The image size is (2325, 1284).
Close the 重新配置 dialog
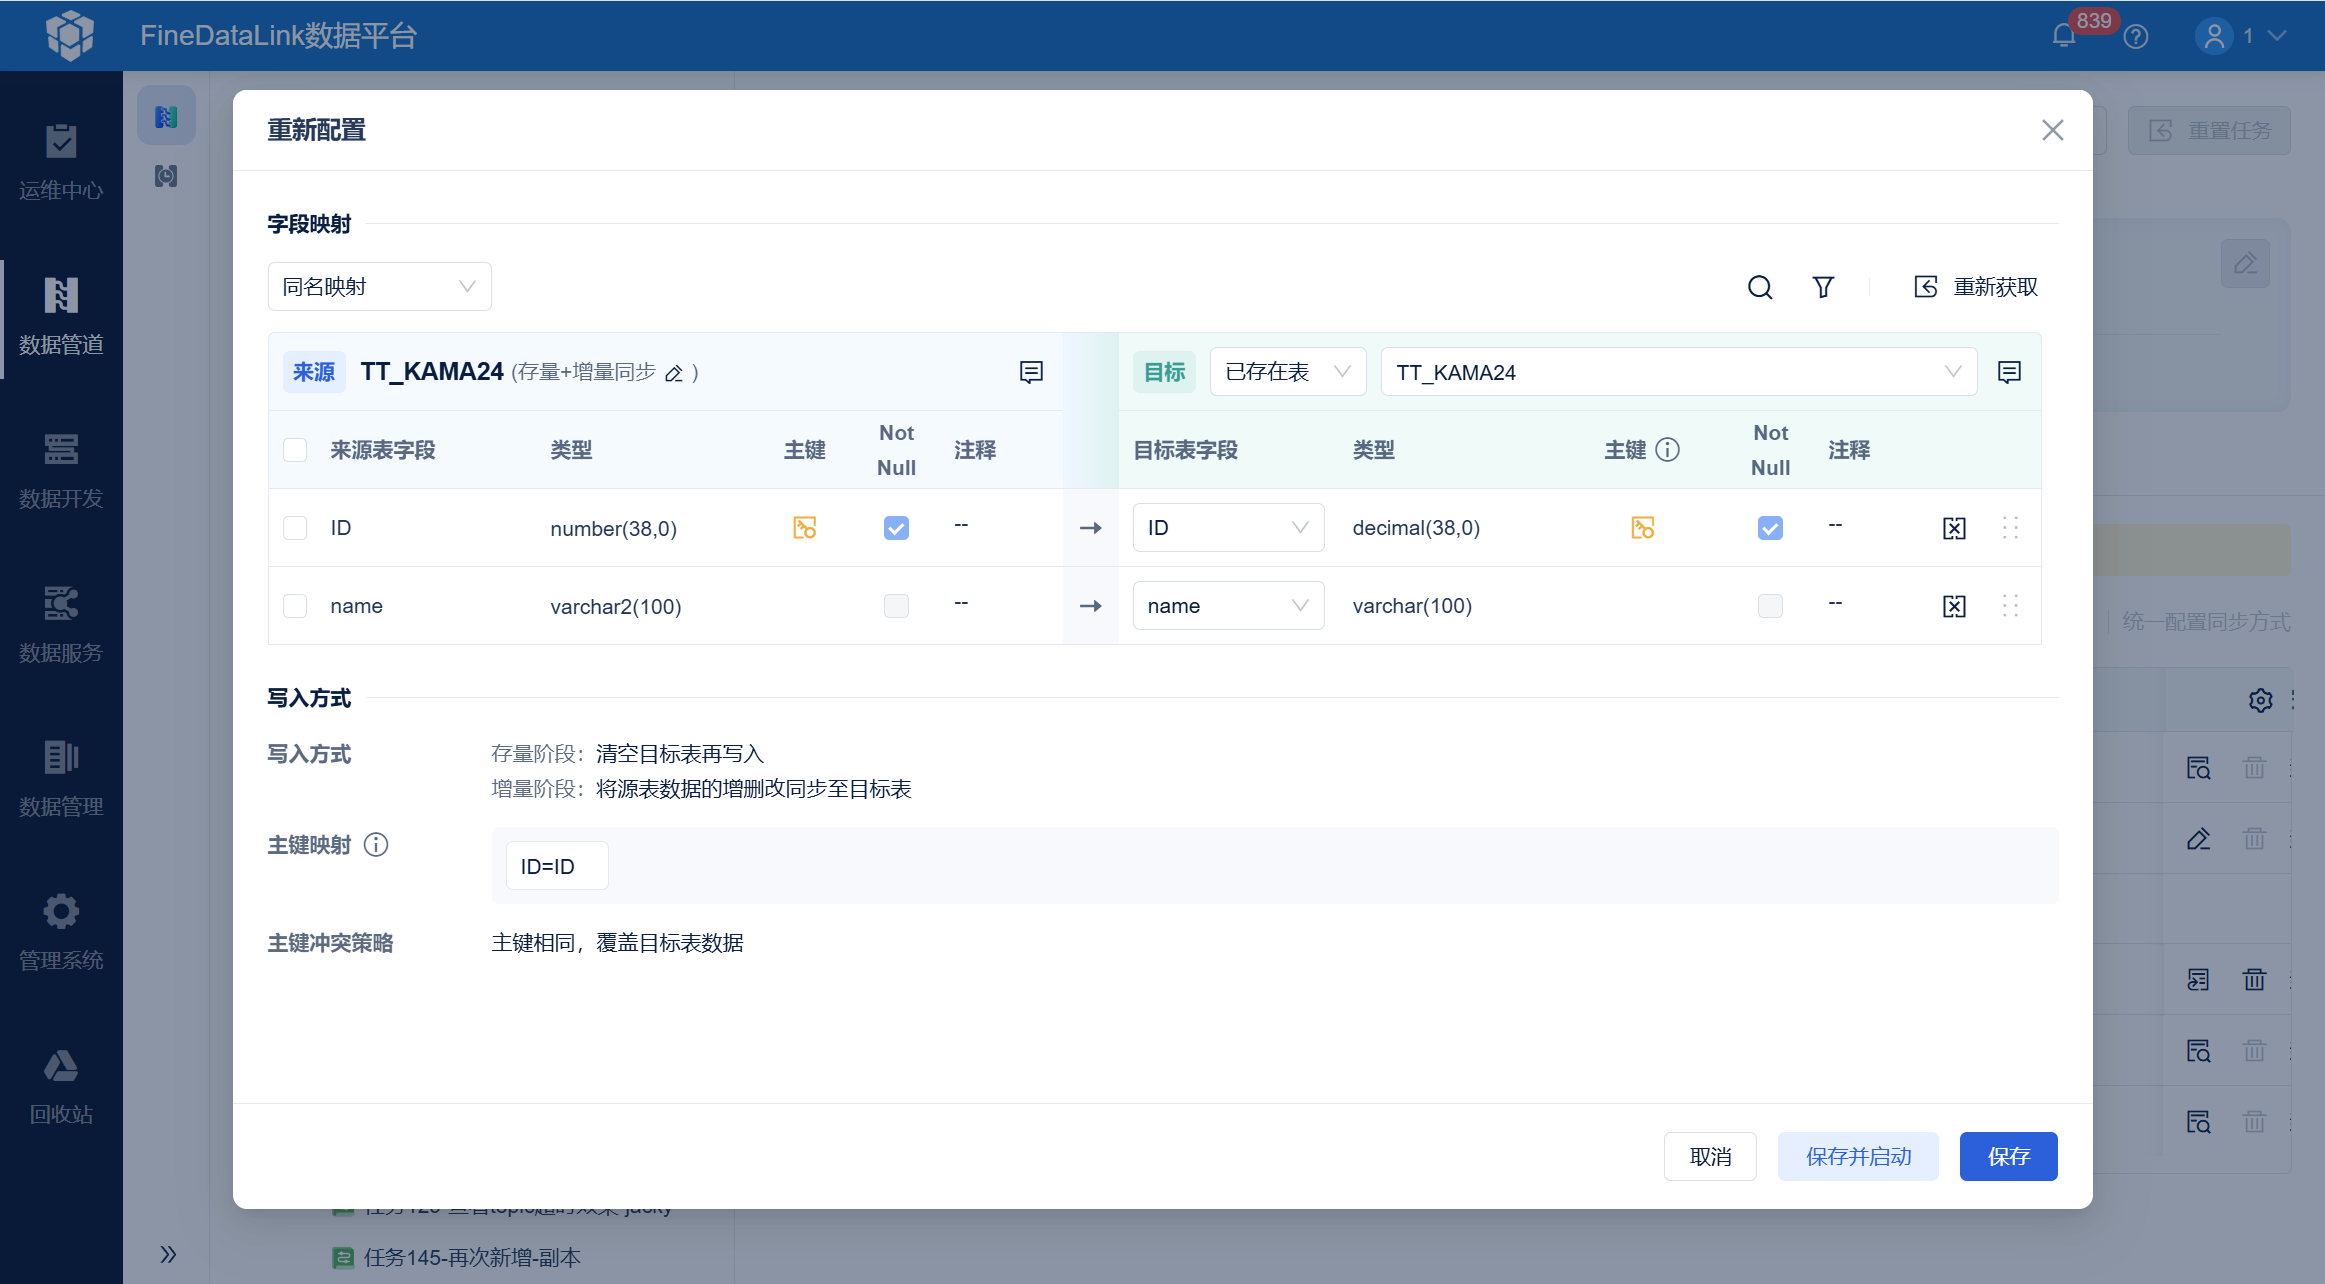2052,130
